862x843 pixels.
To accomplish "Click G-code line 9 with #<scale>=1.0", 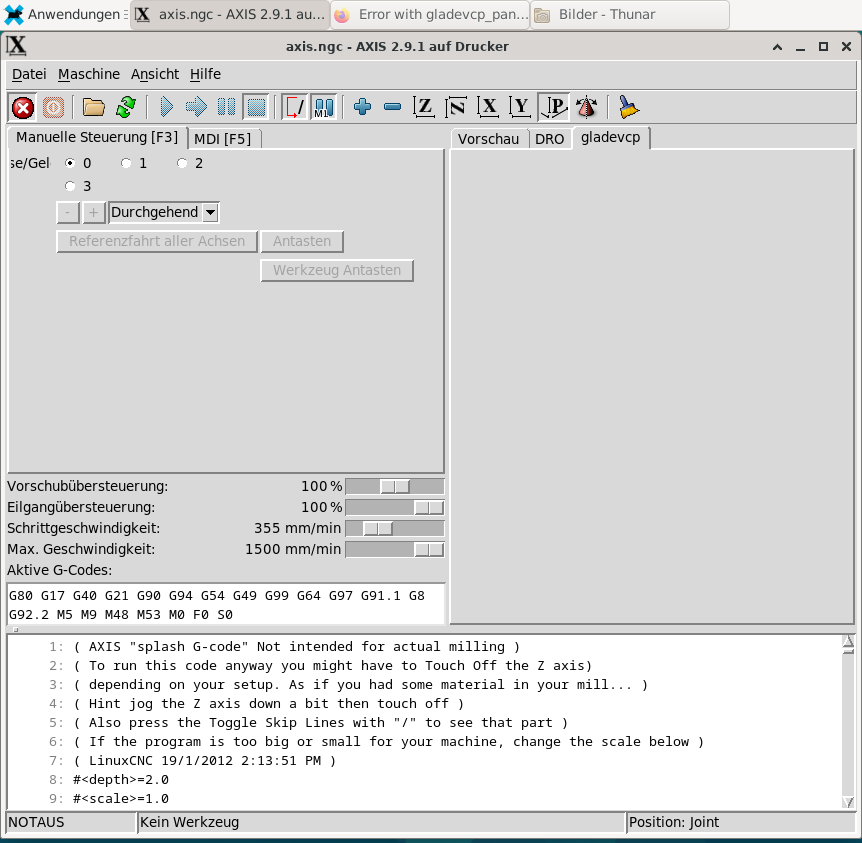I will [121, 798].
